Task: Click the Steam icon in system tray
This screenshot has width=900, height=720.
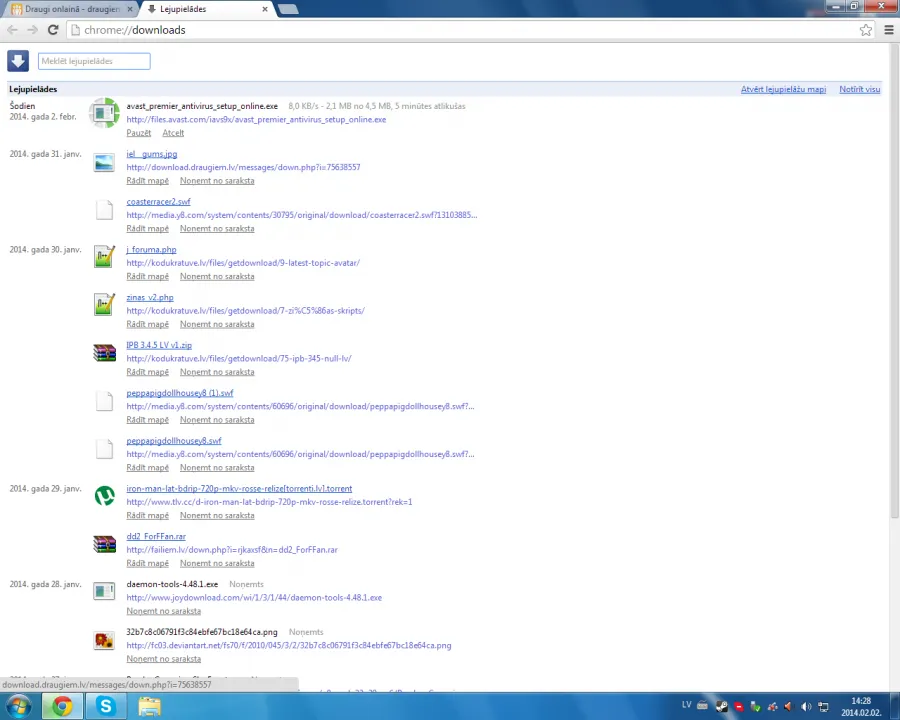Action: (x=721, y=706)
